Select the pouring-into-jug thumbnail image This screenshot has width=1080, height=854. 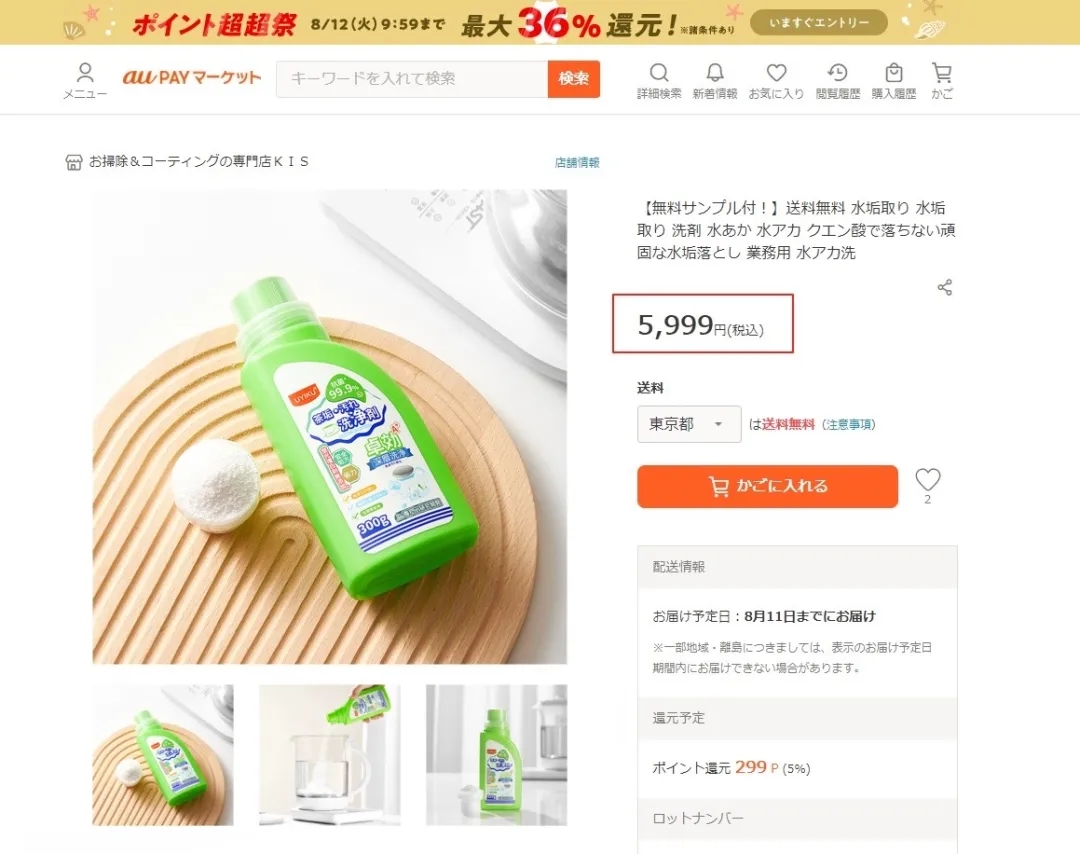coord(329,755)
